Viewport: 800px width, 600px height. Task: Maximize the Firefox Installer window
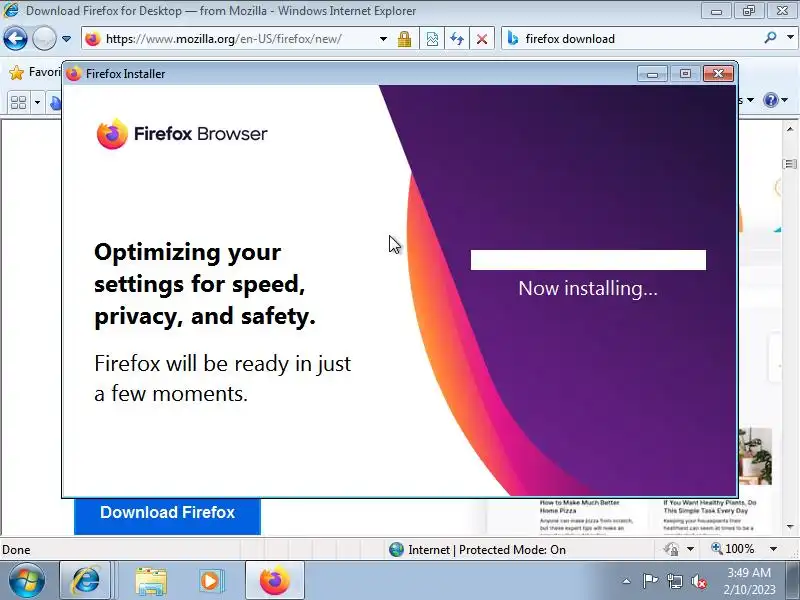click(x=685, y=74)
